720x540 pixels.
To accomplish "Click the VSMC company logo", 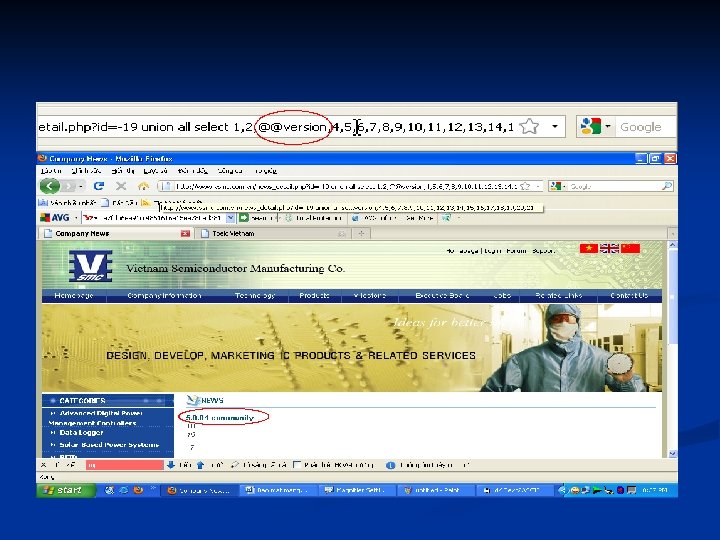I will point(90,266).
